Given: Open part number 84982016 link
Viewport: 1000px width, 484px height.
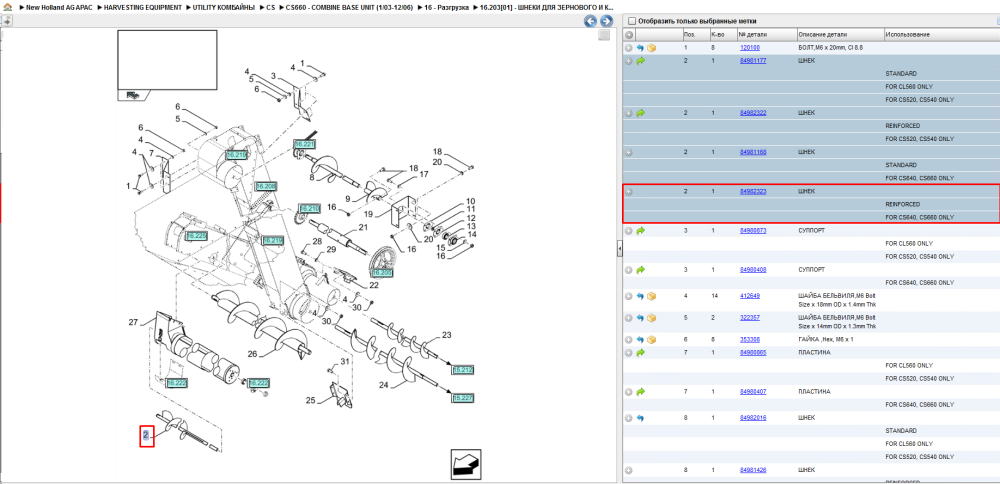Looking at the screenshot, I should 753,418.
